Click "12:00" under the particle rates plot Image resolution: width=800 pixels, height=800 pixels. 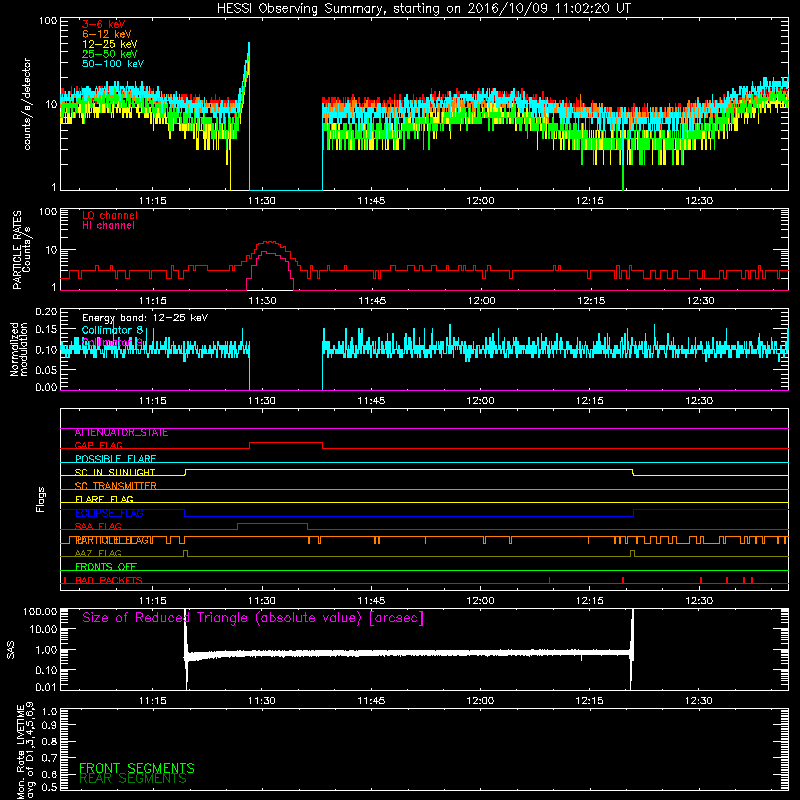(x=481, y=301)
